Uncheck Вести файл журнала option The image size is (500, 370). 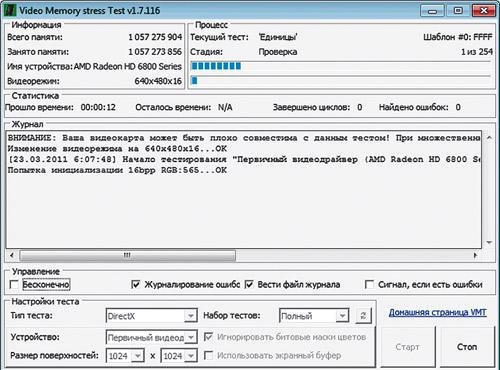(249, 285)
